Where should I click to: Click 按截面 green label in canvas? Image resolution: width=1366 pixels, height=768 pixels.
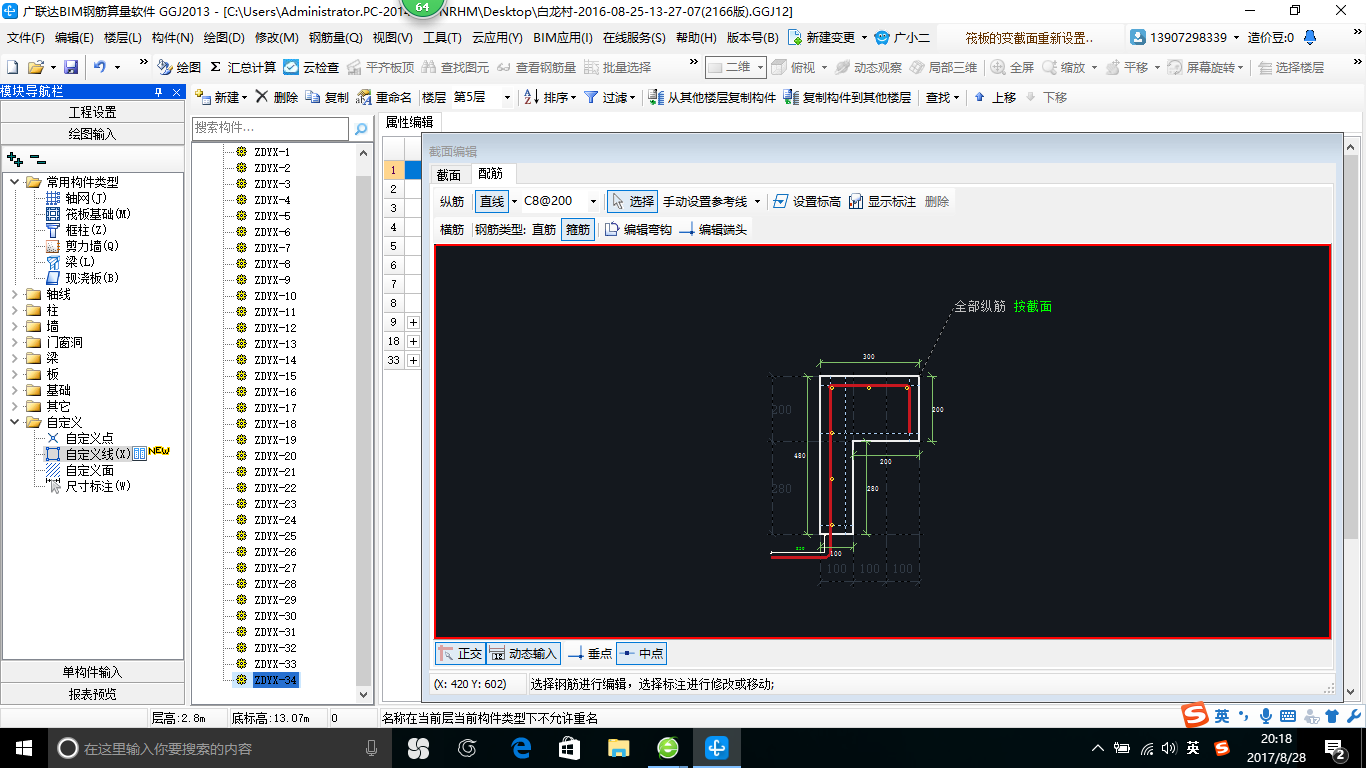click(1033, 307)
